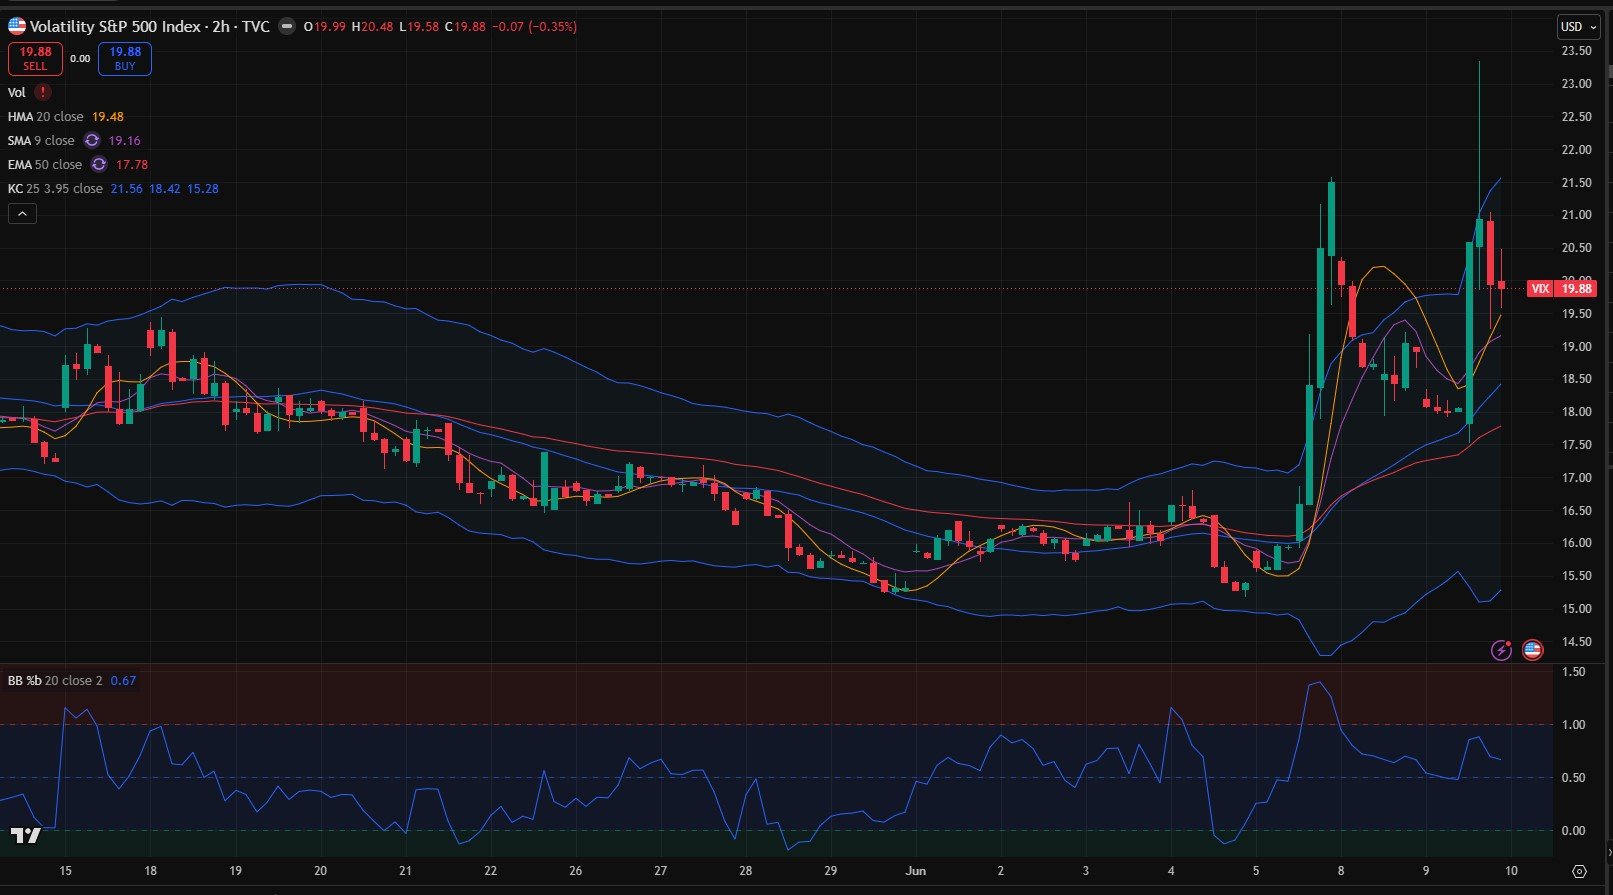1613x895 pixels.
Task: Click 1.50 on the BB %b pane scale
Action: [1573, 672]
